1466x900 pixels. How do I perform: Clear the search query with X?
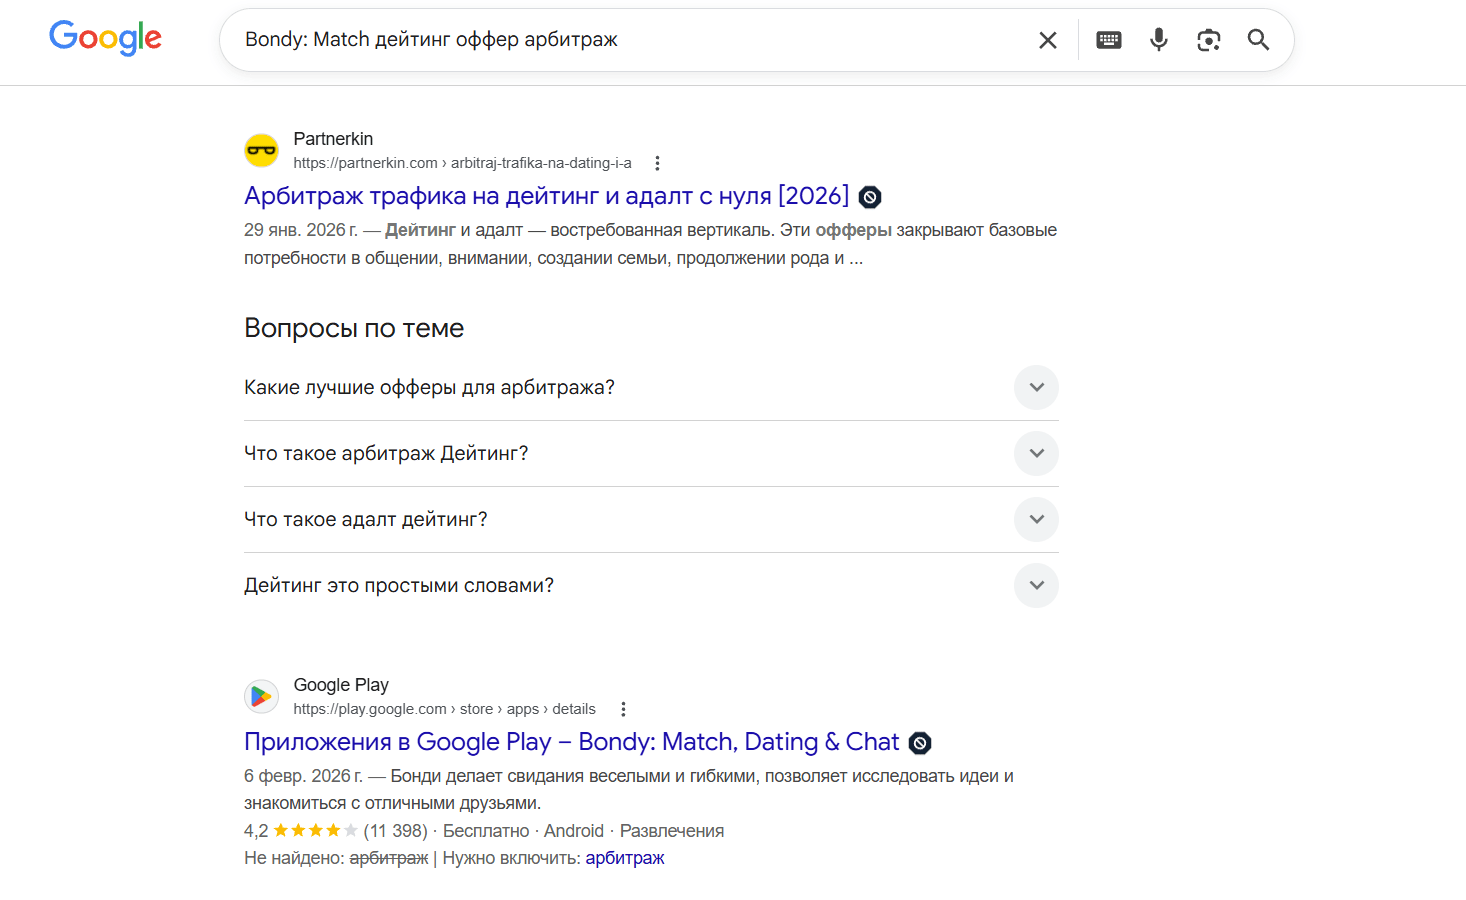[x=1048, y=40]
